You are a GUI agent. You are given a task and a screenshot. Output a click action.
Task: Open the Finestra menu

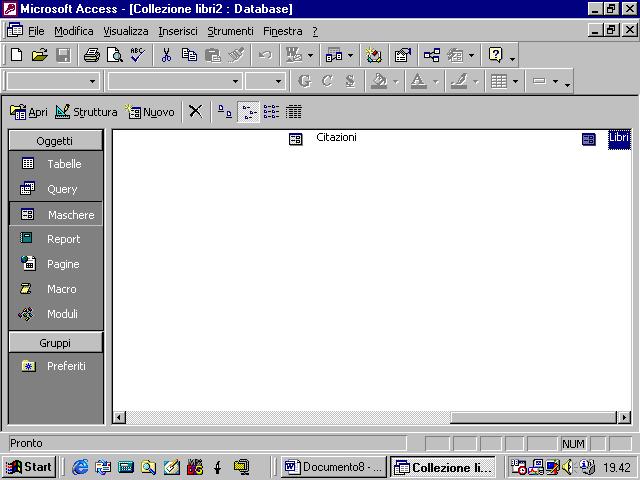[283, 31]
